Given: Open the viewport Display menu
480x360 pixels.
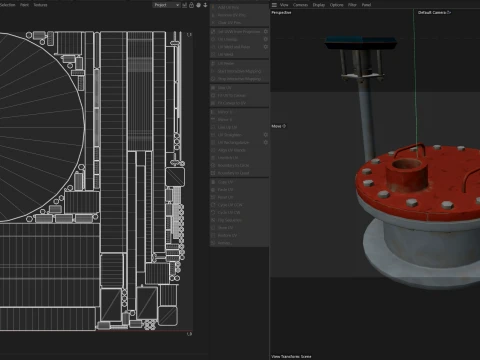Looking at the screenshot, I should (x=319, y=5).
